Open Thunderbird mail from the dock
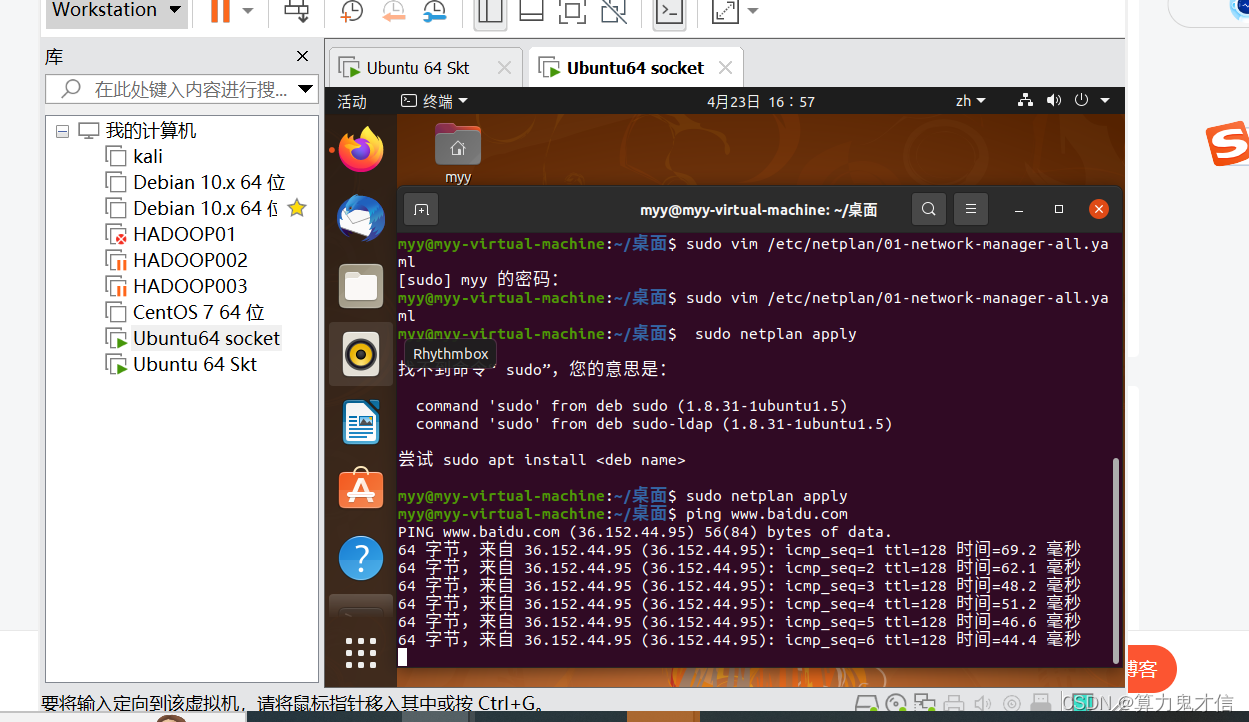Viewport: 1249px width, 722px height. coord(360,218)
